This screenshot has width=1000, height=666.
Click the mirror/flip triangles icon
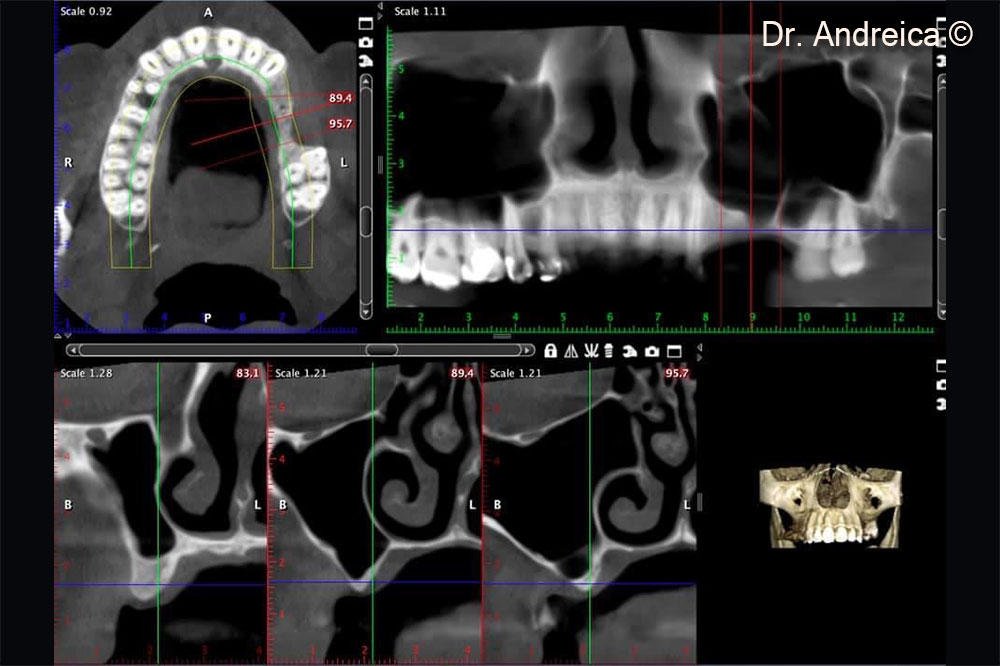click(571, 351)
